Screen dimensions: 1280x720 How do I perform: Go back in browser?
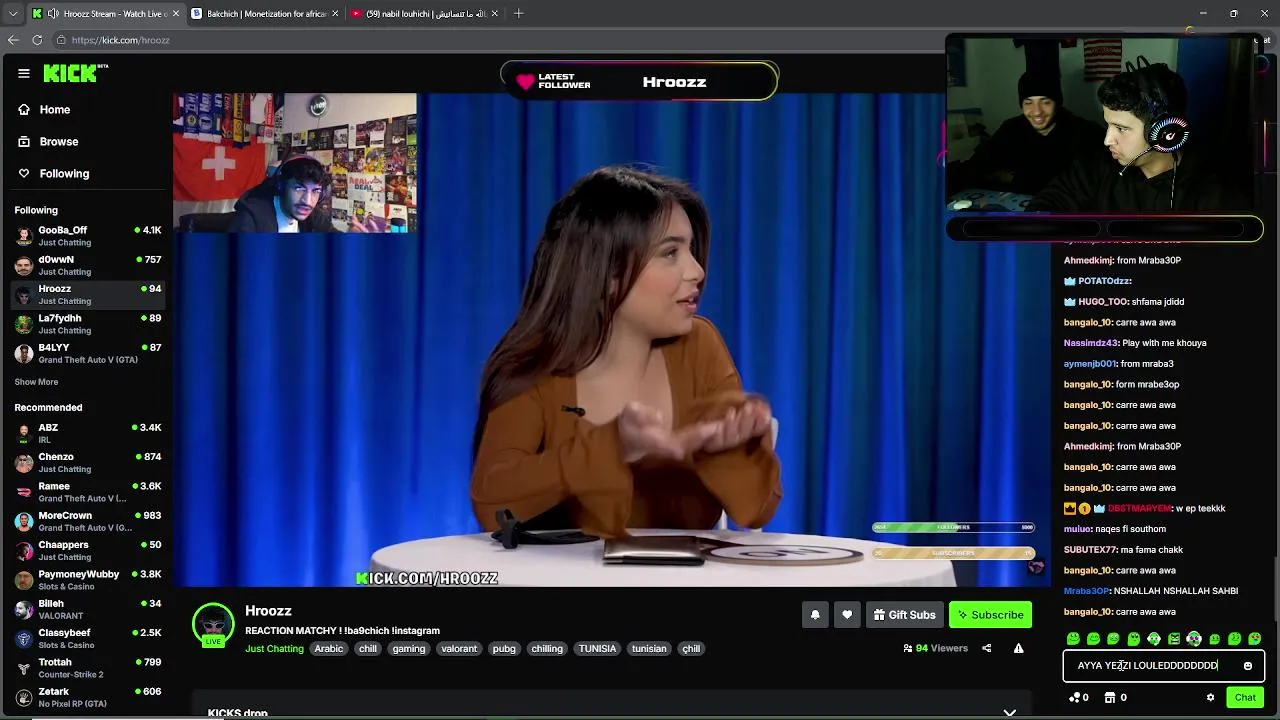click(13, 40)
